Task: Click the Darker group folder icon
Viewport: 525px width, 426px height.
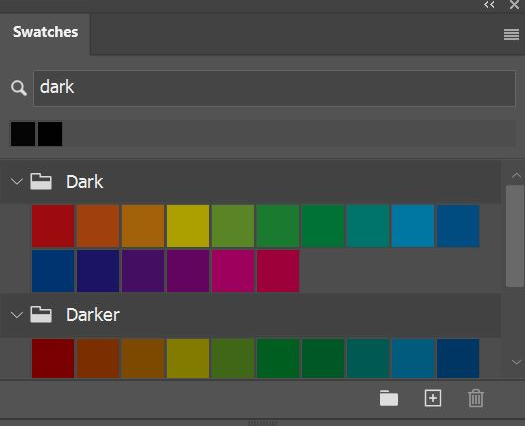Action: (x=41, y=315)
